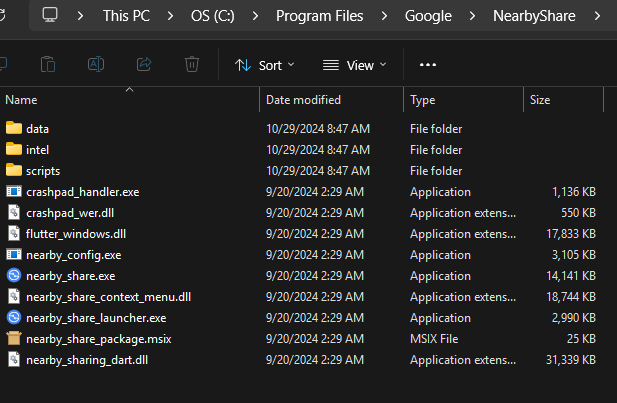Click the 25 KB size value

(x=581, y=339)
